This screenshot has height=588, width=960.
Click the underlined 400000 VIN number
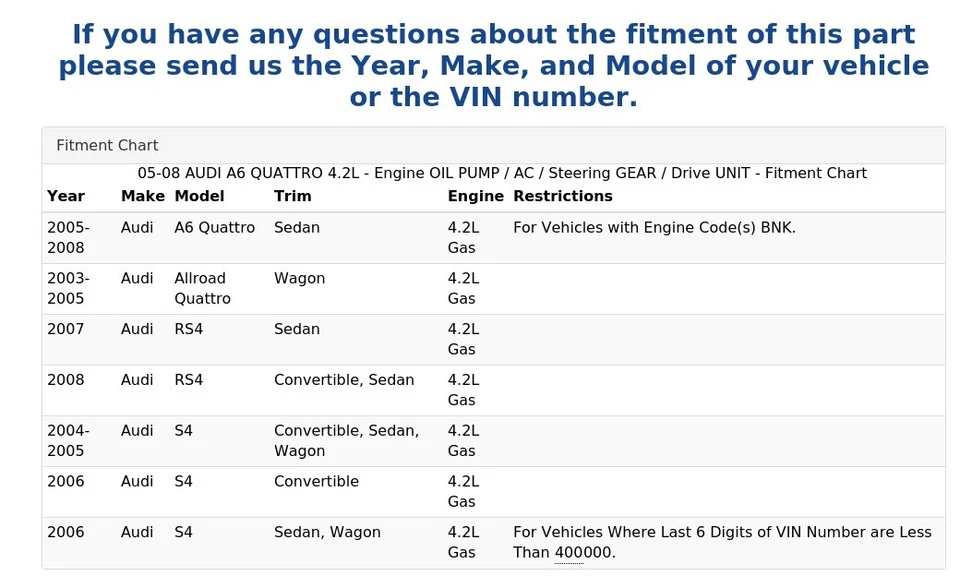point(569,552)
